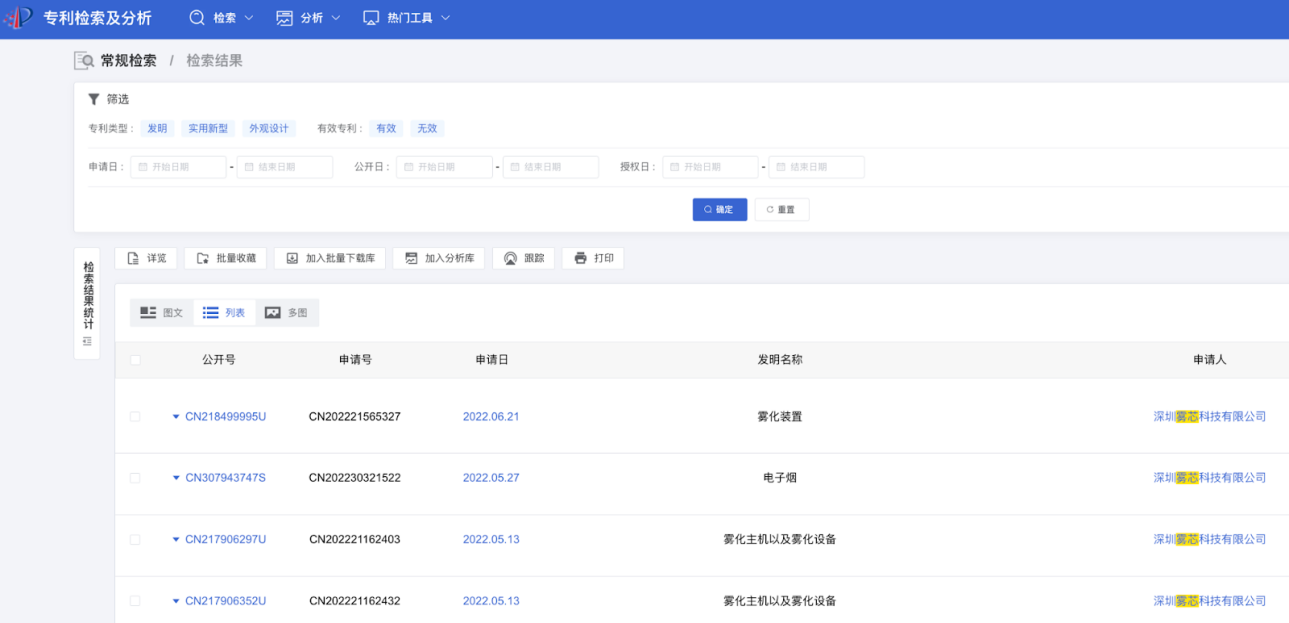This screenshot has width=1289, height=623.
Task: Expand row arrow beside CN217906352U
Action: tap(176, 601)
